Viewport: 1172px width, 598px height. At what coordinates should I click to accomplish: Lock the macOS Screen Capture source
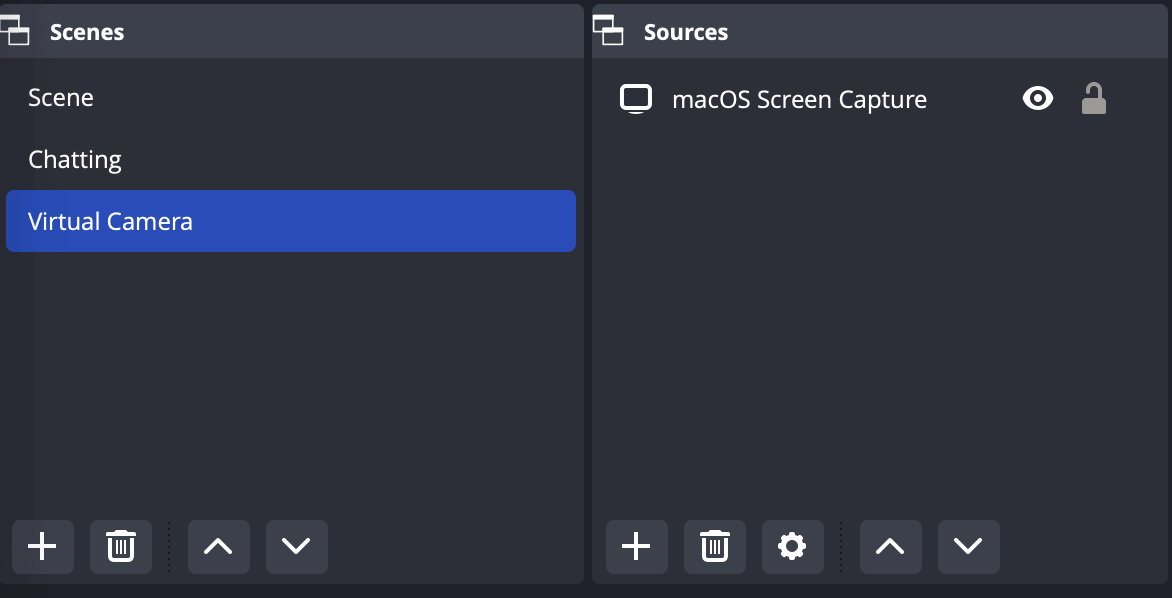(x=1094, y=98)
